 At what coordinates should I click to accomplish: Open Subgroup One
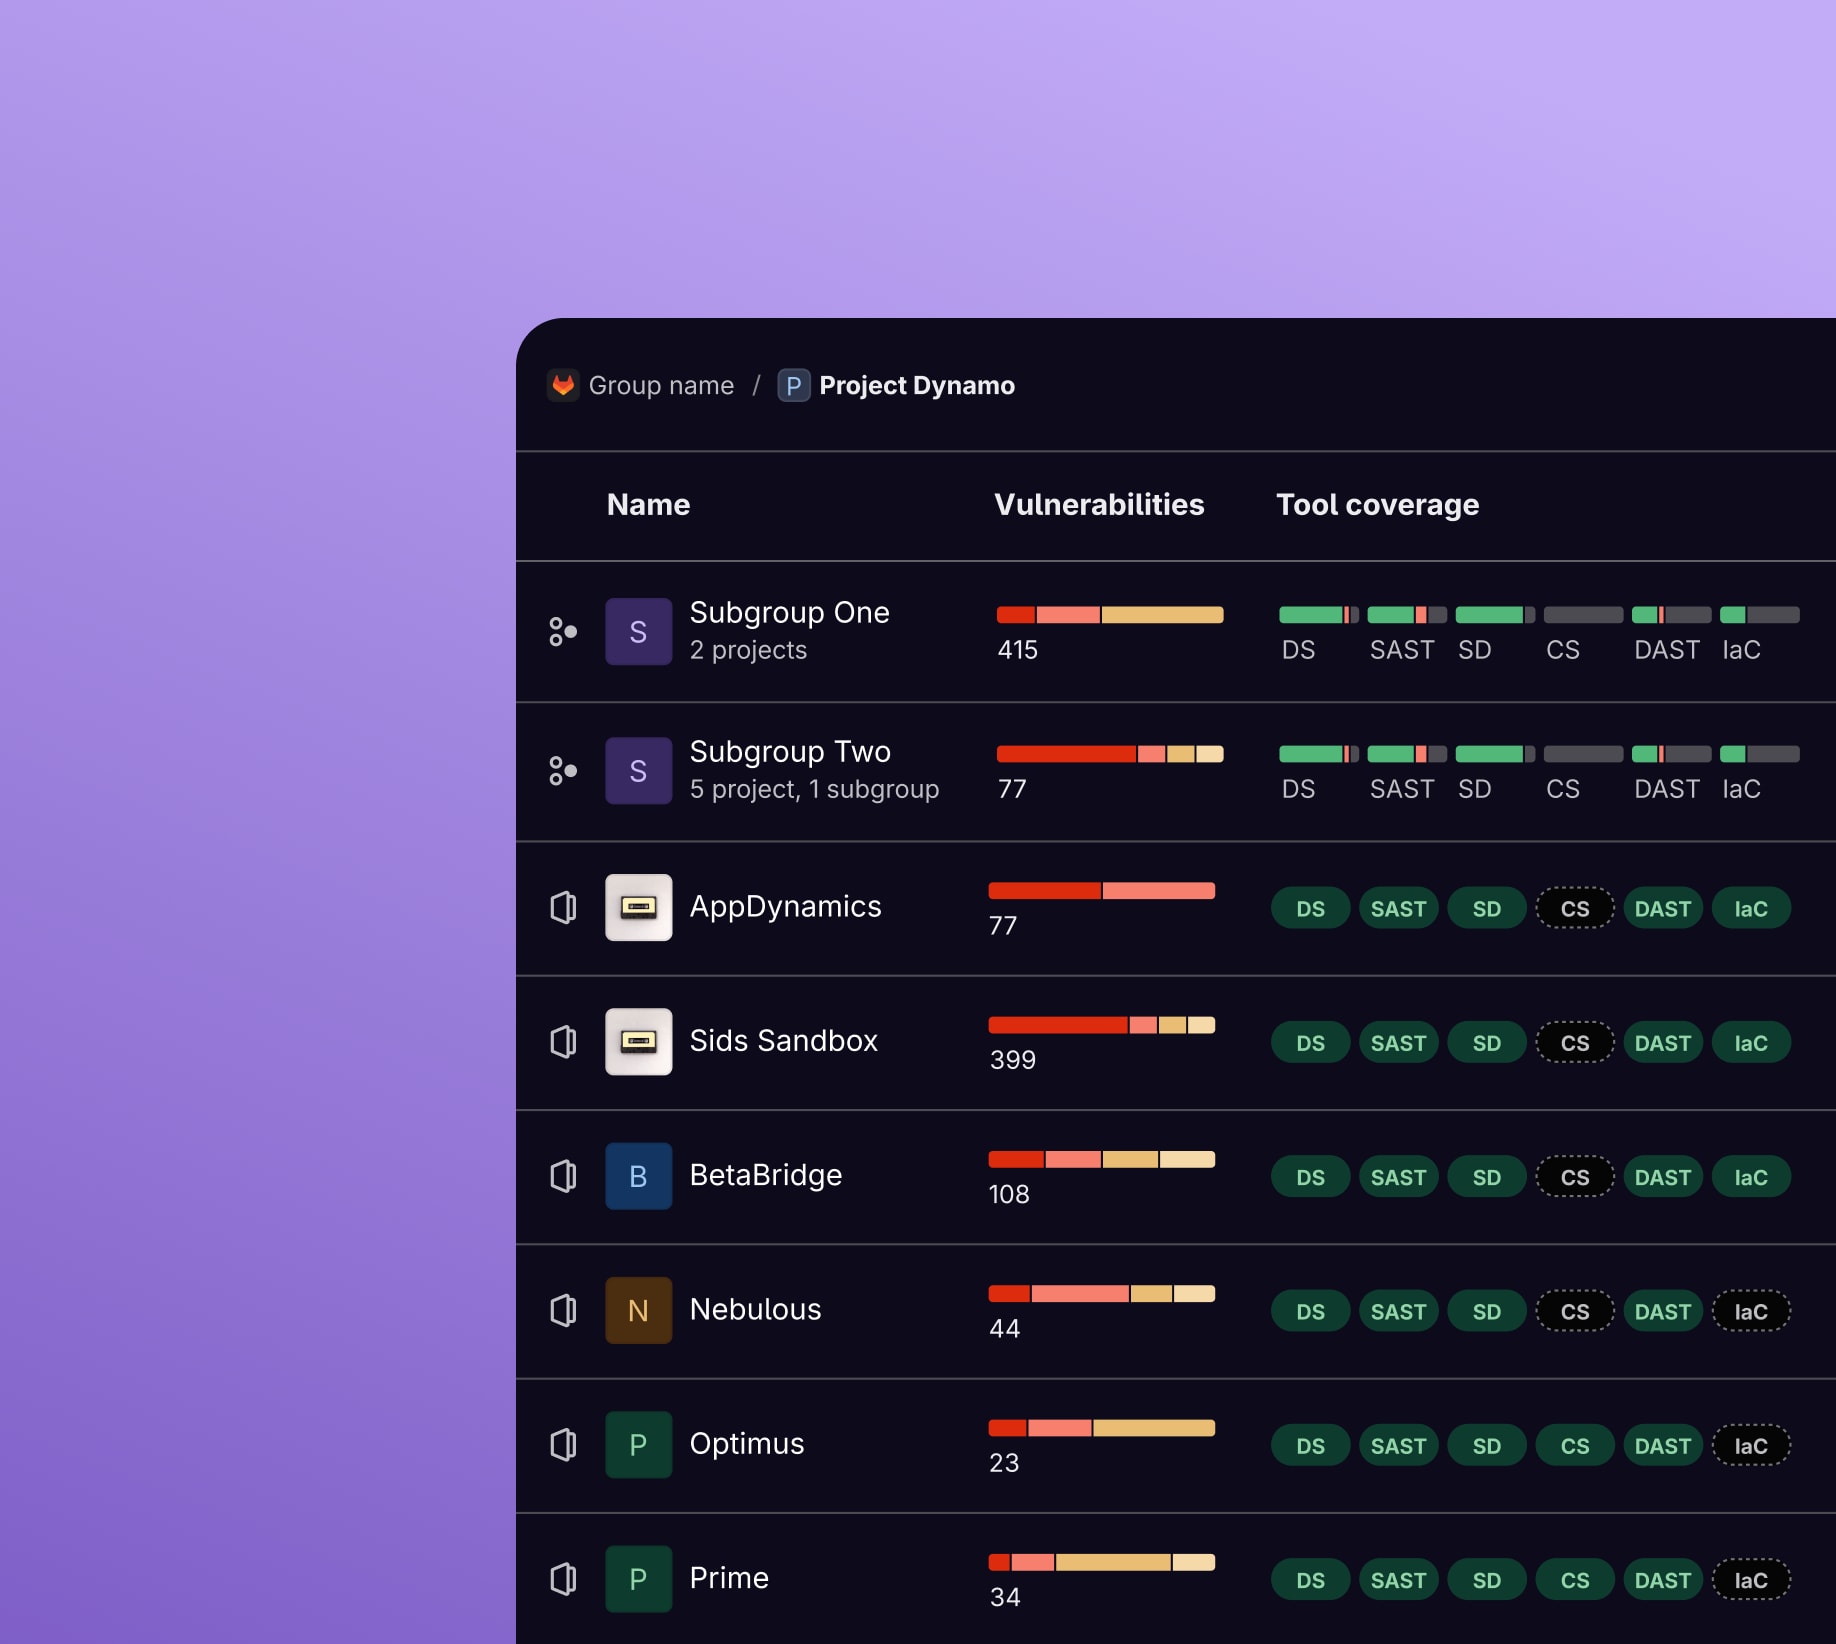789,612
